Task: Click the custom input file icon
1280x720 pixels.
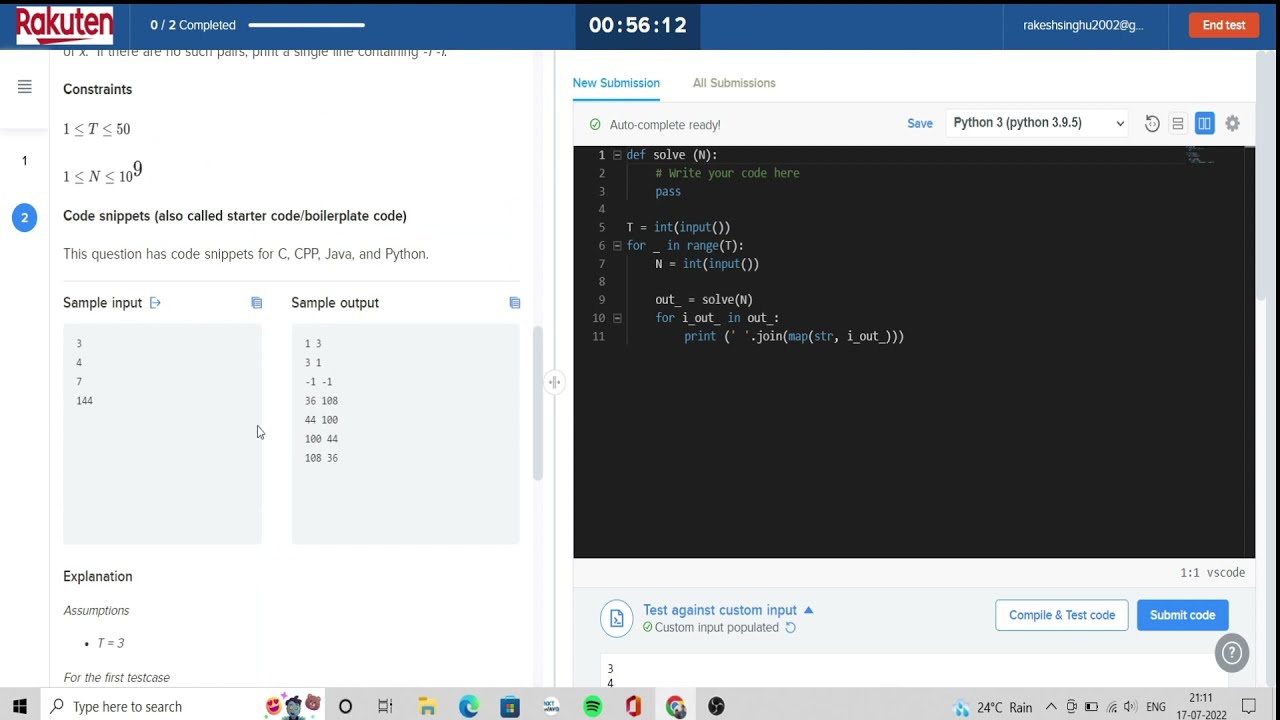Action: 616,618
